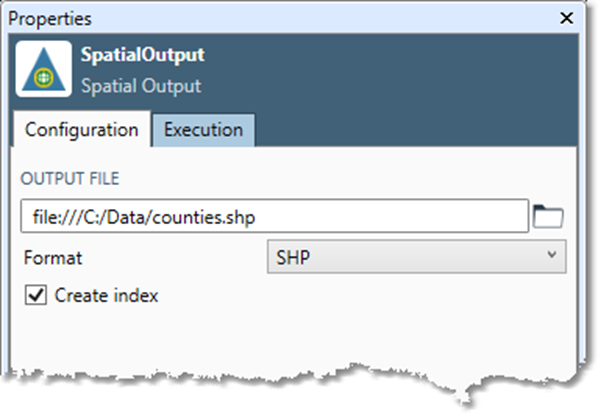Select the Configuration tab
Viewport: 598px width, 416px height.
(82, 129)
